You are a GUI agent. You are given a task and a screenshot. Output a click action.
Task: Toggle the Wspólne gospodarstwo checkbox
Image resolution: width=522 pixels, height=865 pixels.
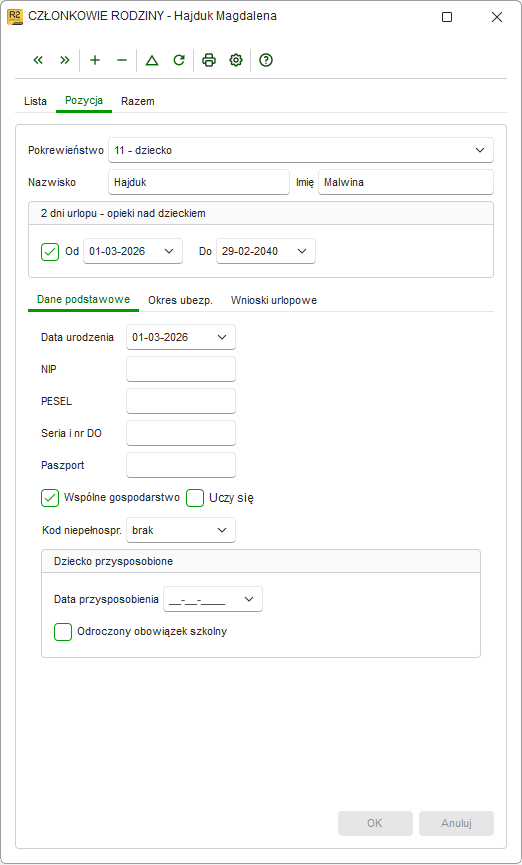coord(50,498)
